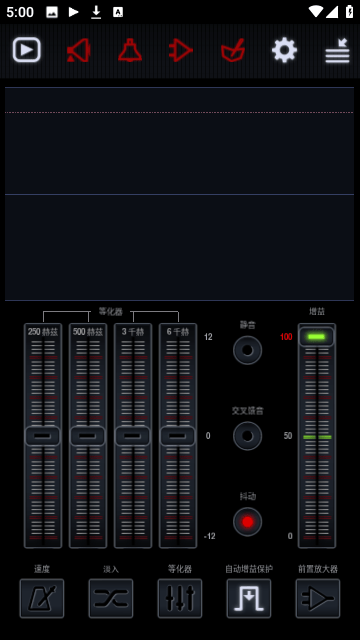This screenshot has width=360, height=640.
Task: Open the 等化器 equalizer sliders button
Action: coord(180,598)
